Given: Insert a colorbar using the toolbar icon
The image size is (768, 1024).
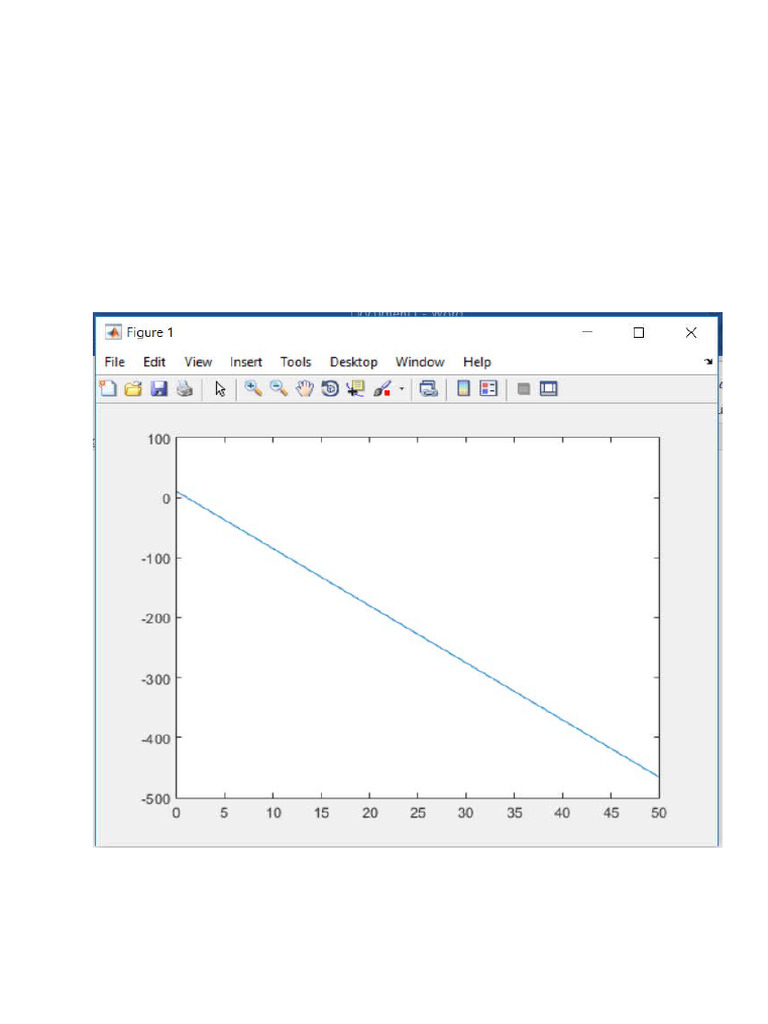Looking at the screenshot, I should (x=463, y=389).
